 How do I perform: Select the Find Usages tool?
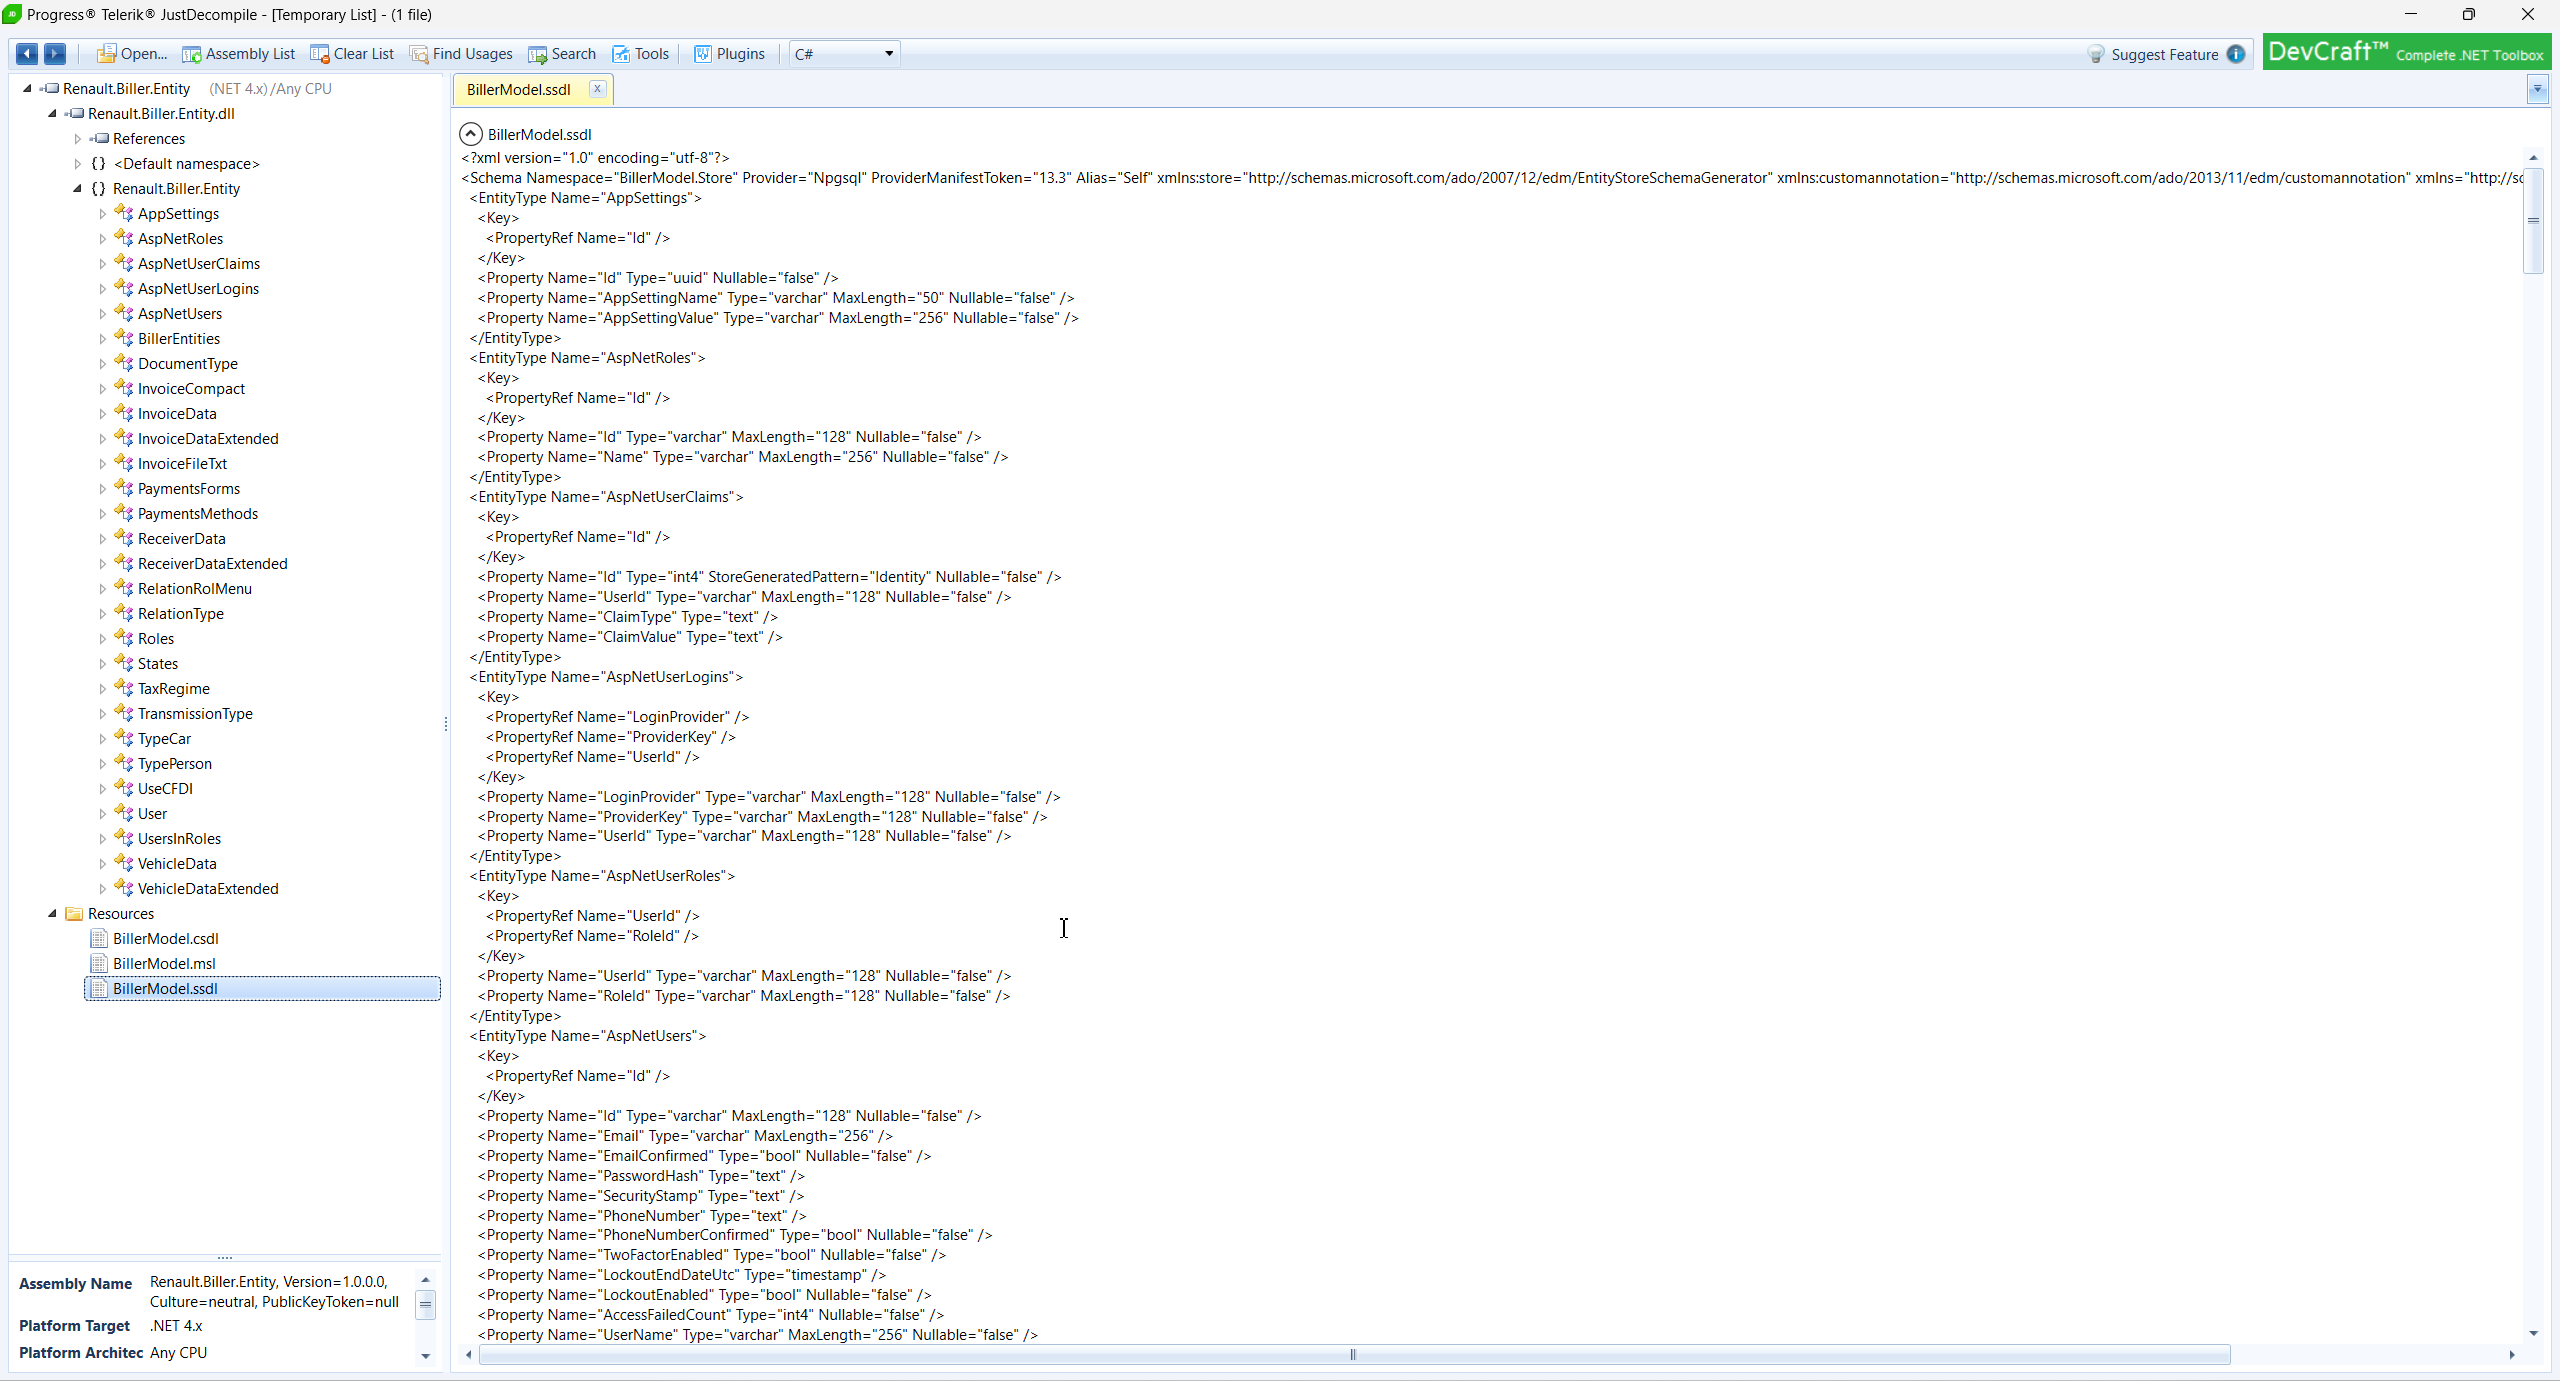pyautogui.click(x=461, y=53)
